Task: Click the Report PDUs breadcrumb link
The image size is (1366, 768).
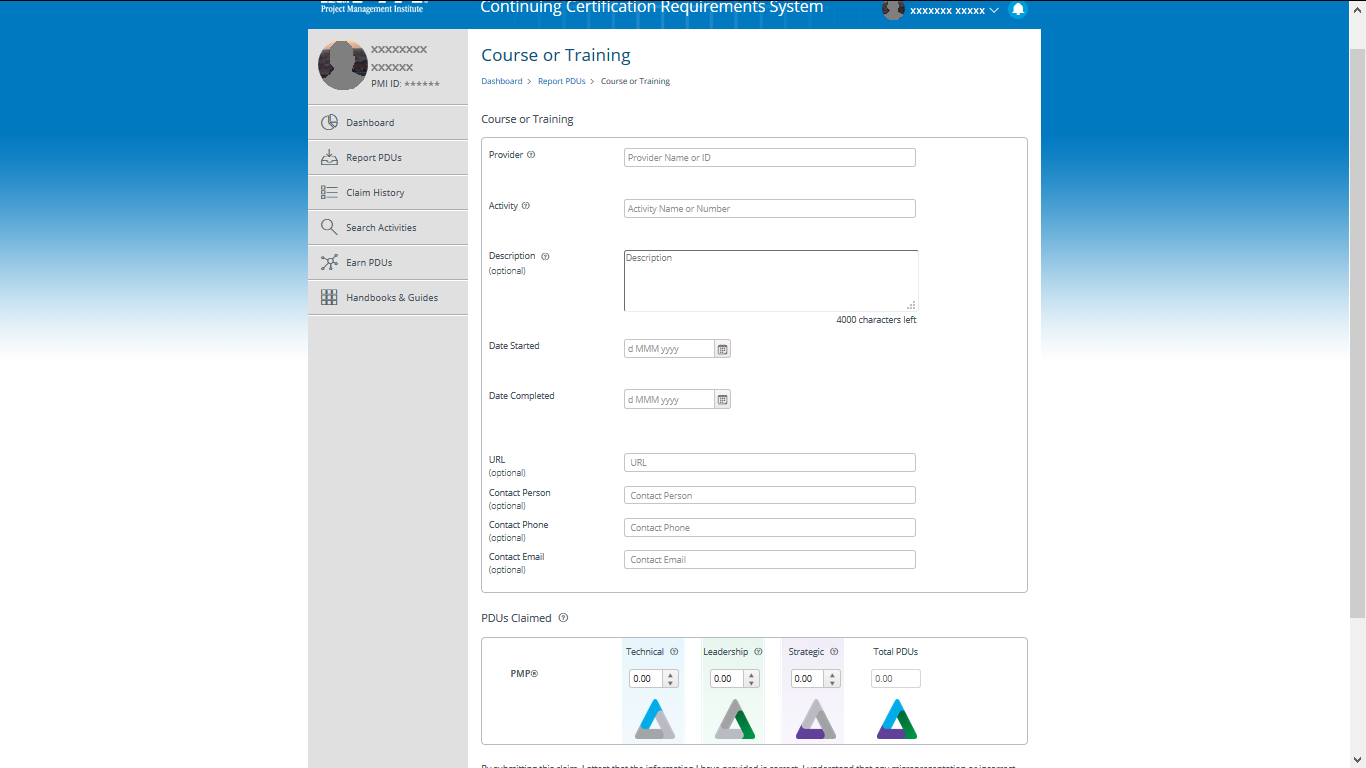Action: pos(562,81)
